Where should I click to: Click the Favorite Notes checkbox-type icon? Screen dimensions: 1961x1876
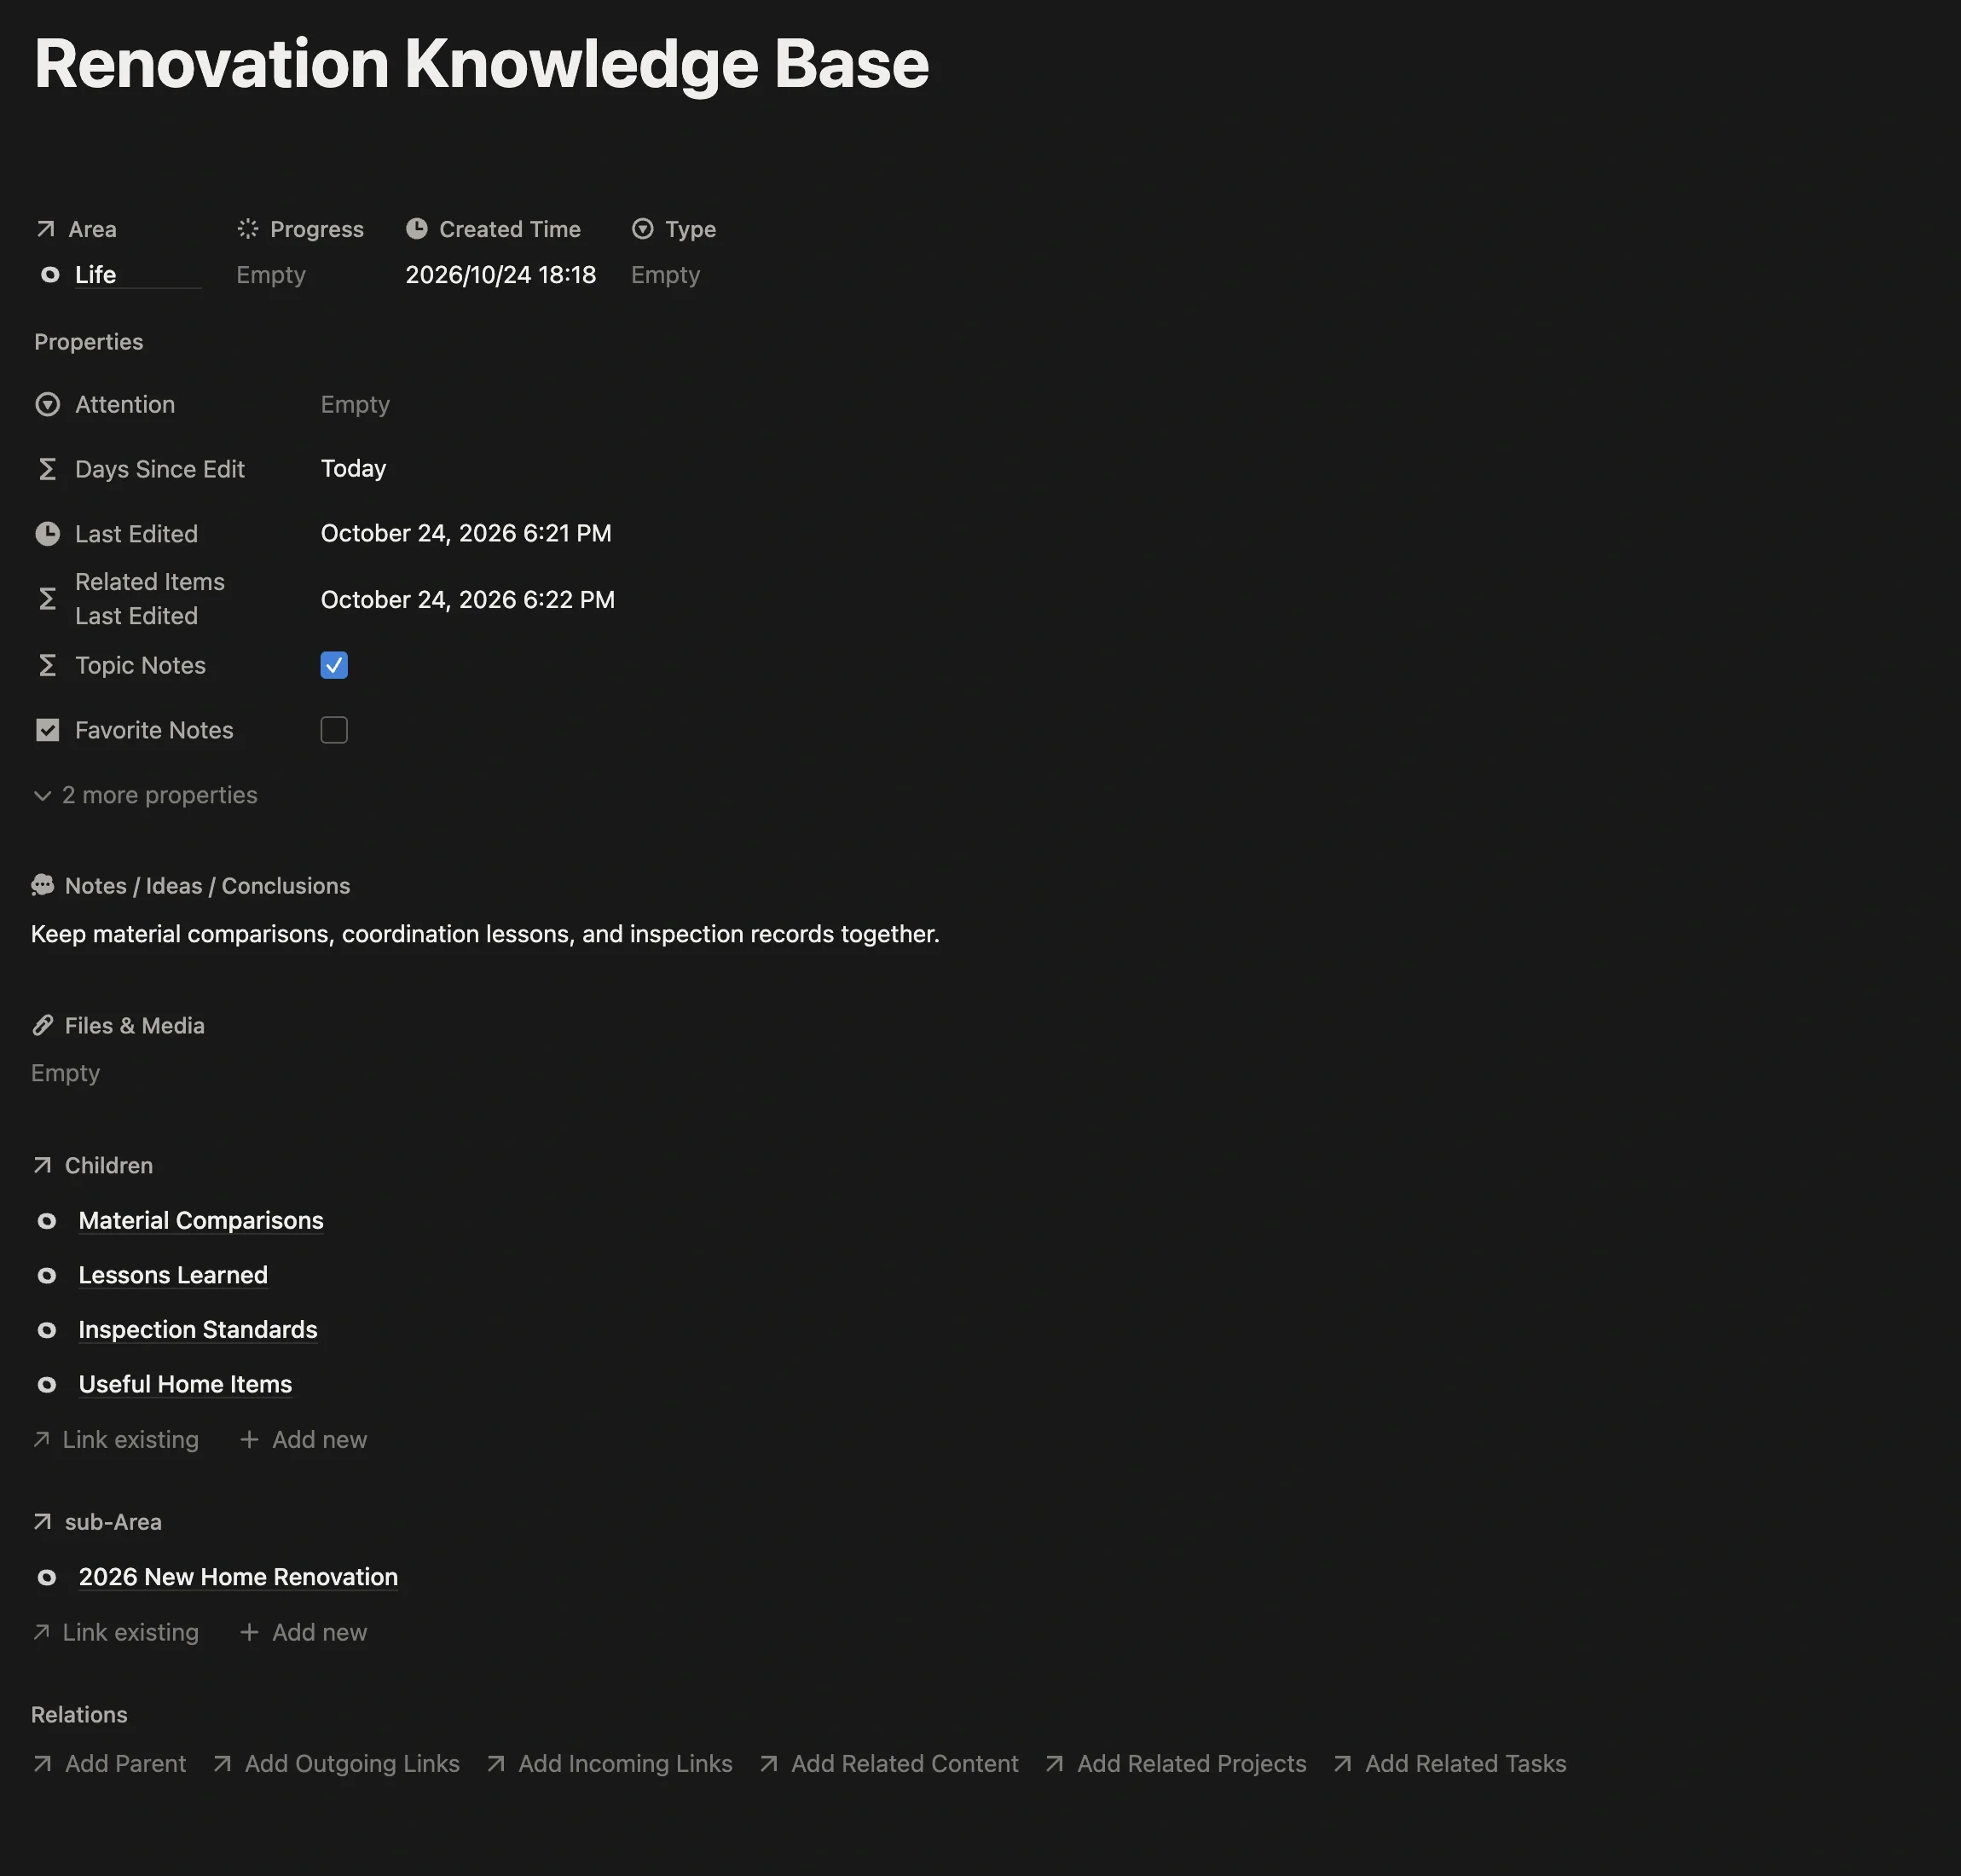pyautogui.click(x=47, y=731)
